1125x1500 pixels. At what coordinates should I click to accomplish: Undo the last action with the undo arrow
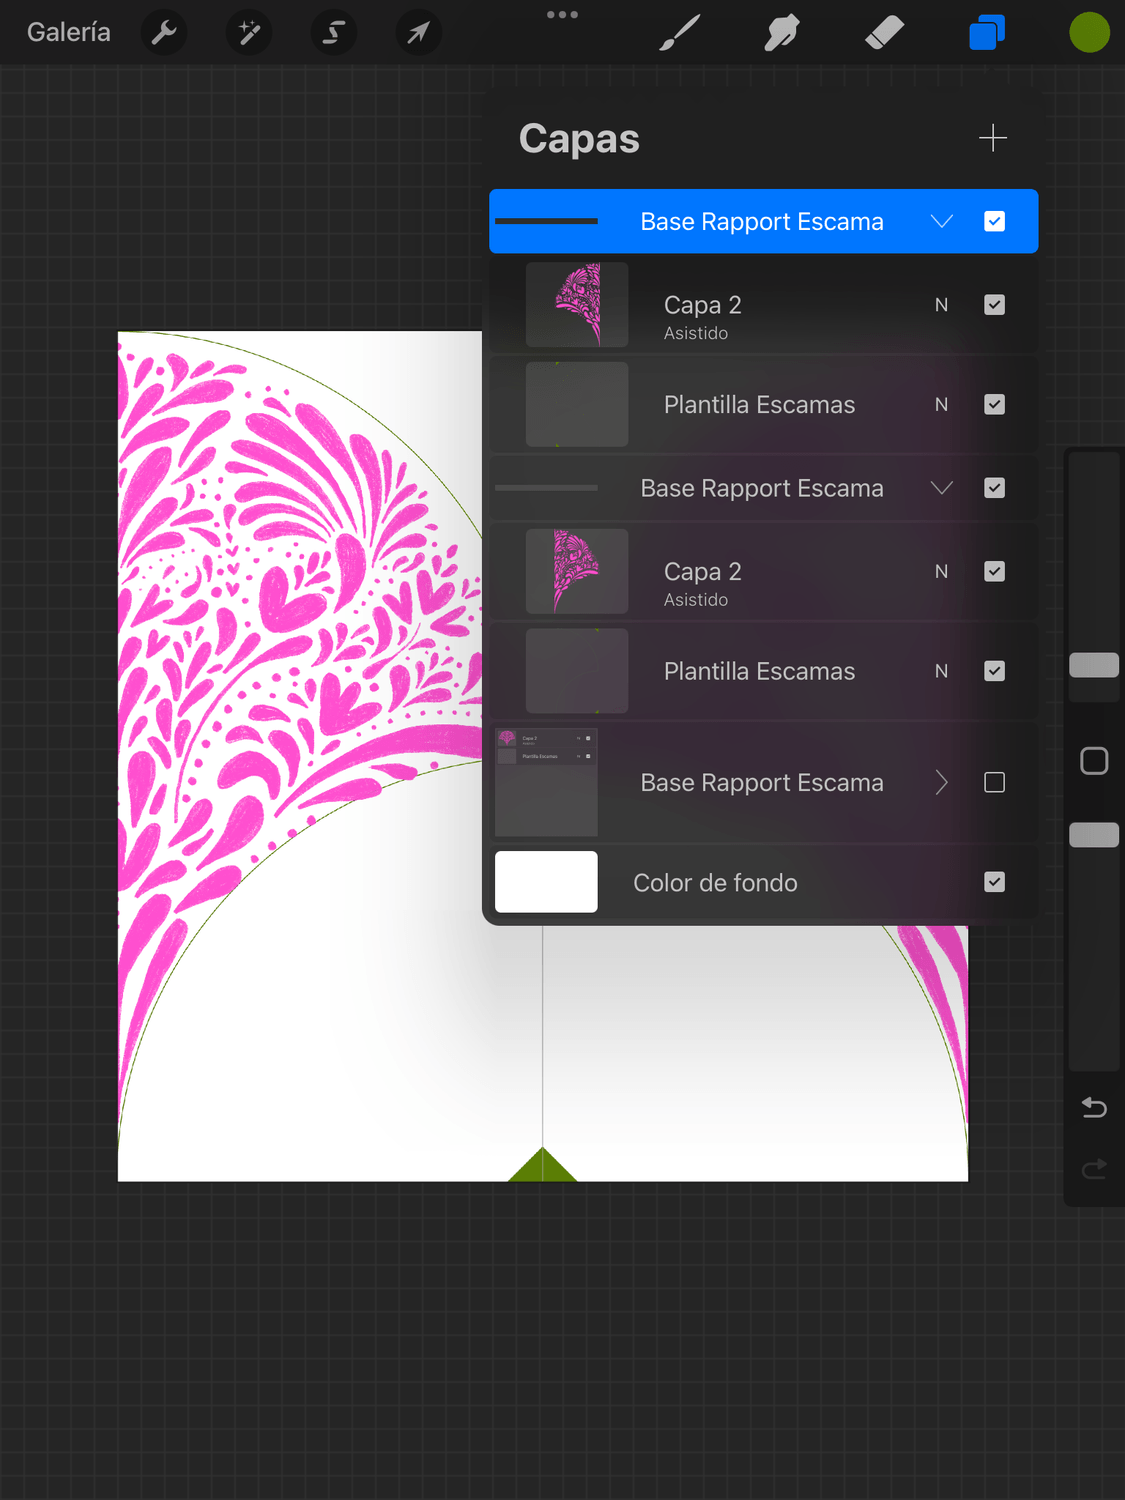(x=1094, y=1108)
